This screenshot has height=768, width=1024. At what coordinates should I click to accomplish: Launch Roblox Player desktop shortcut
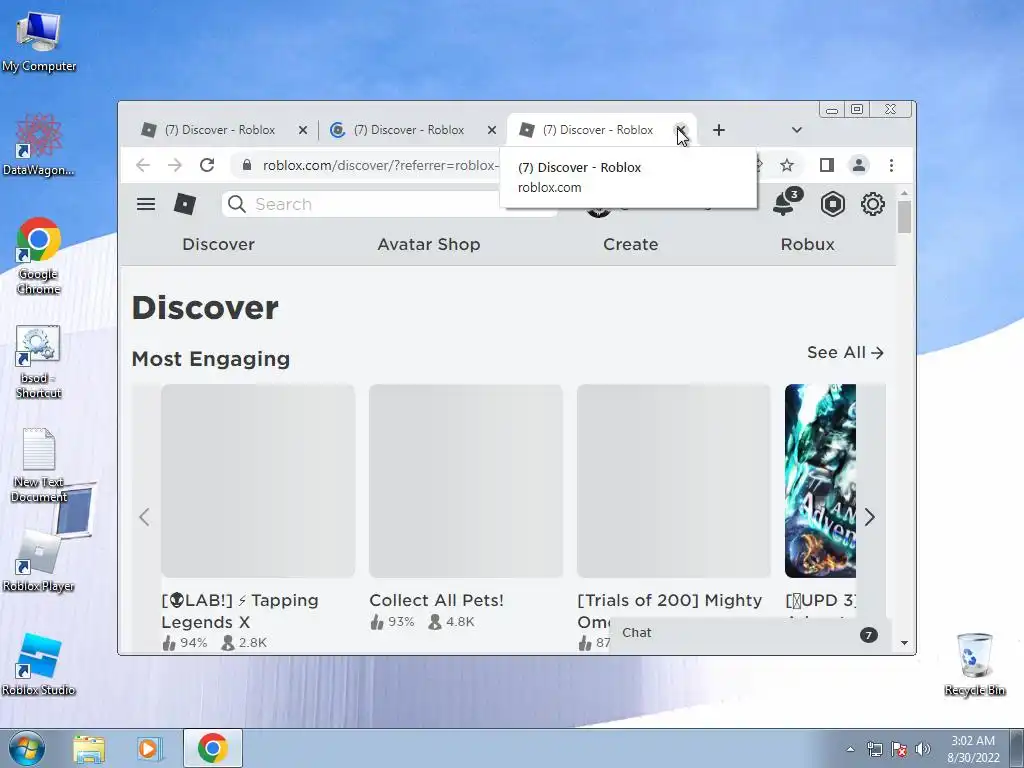[39, 560]
